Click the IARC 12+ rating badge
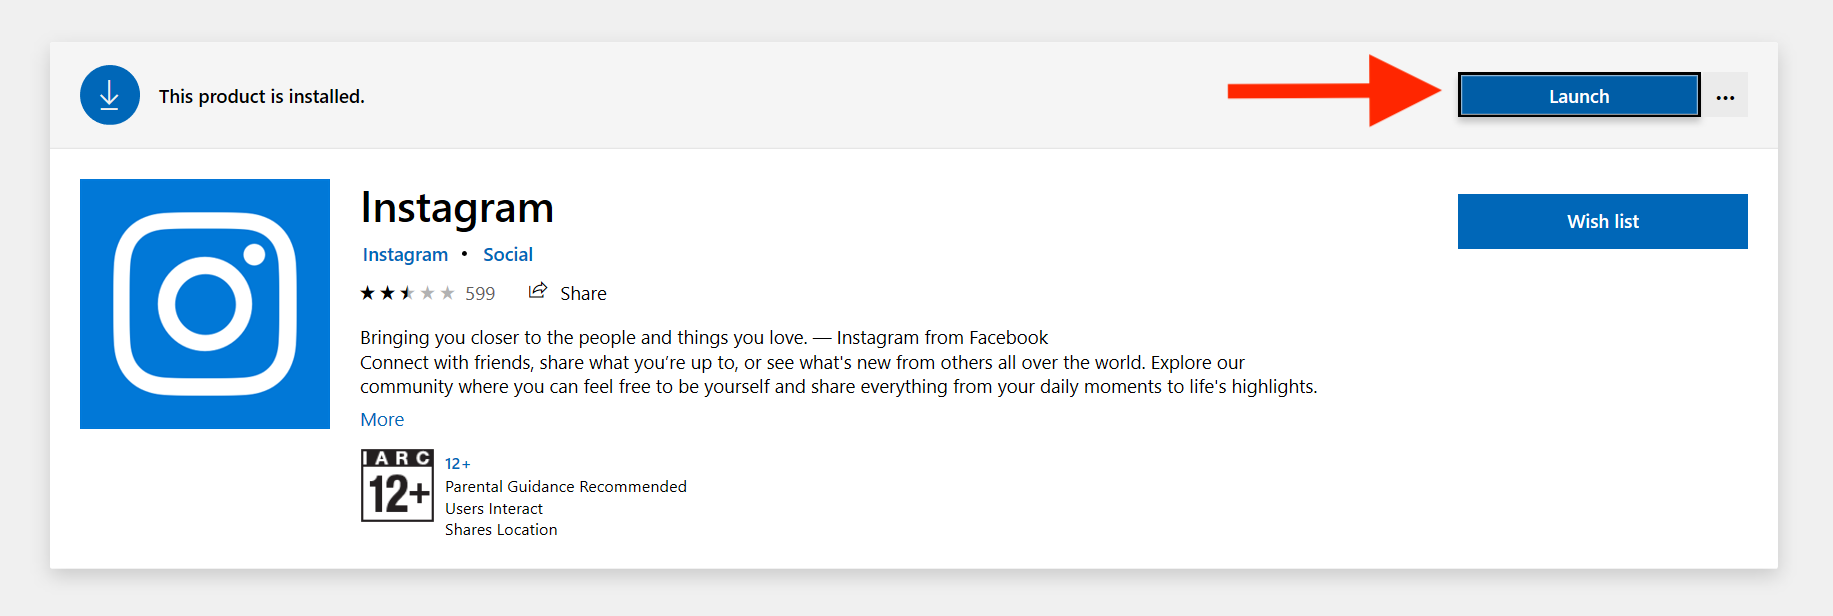This screenshot has height=616, width=1833. pos(397,485)
